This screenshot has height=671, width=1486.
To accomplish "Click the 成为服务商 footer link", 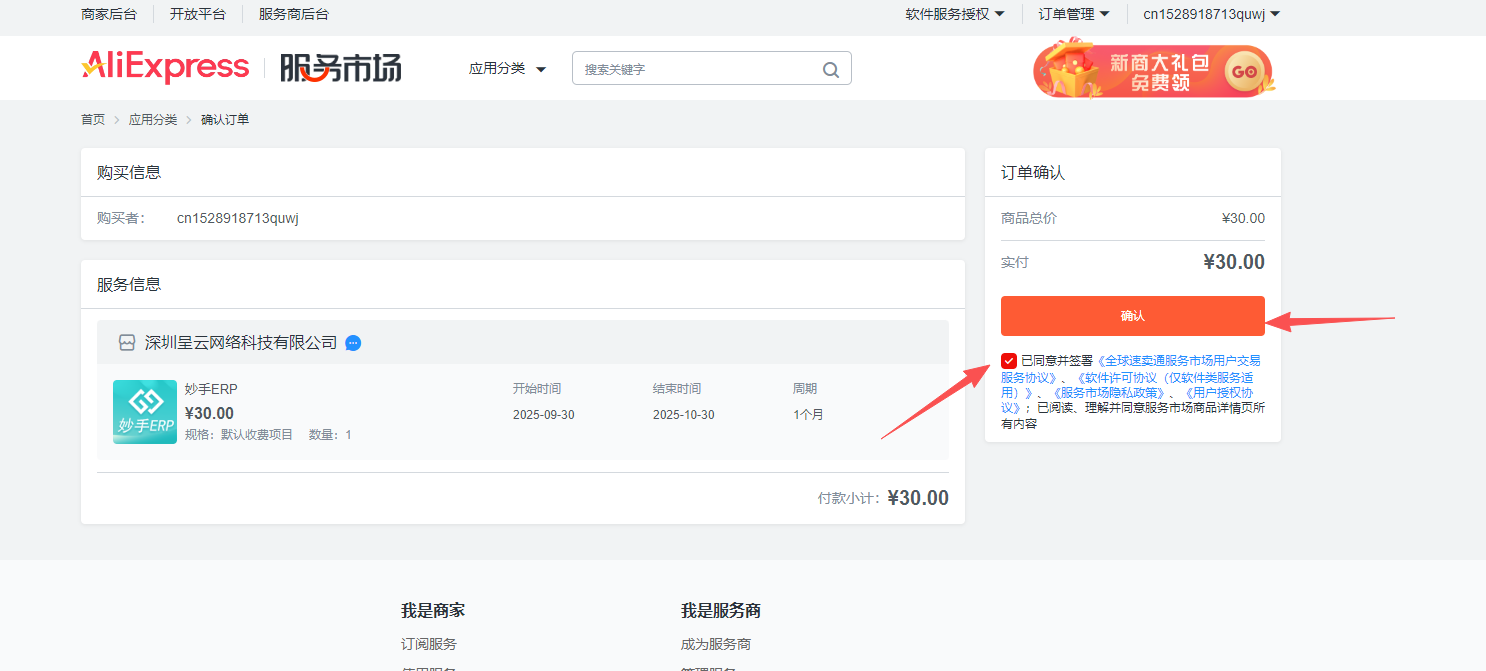I will (716, 644).
